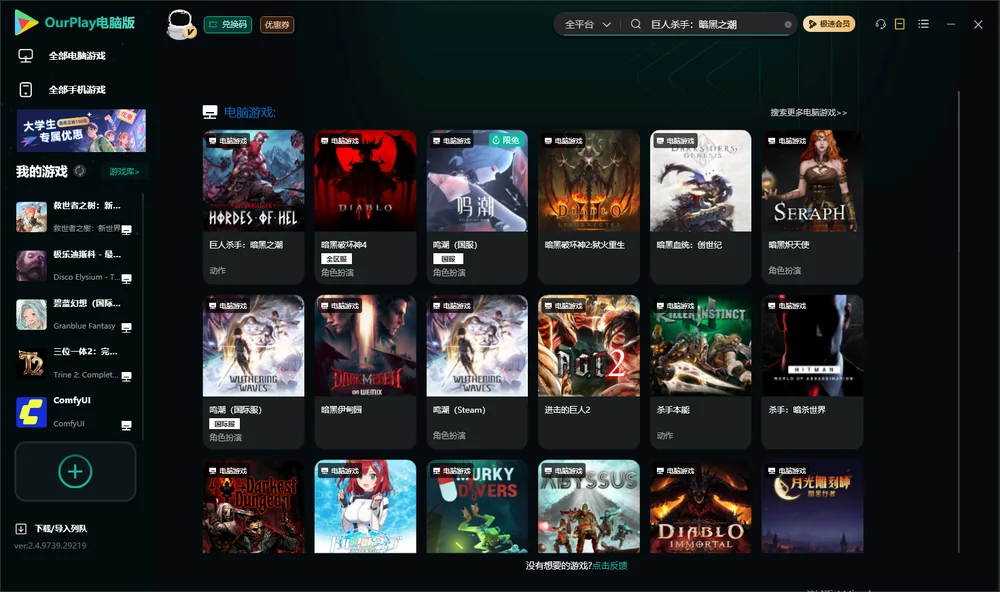Open 暗黑血统: 创世纪 Darksiders card

tap(700, 207)
